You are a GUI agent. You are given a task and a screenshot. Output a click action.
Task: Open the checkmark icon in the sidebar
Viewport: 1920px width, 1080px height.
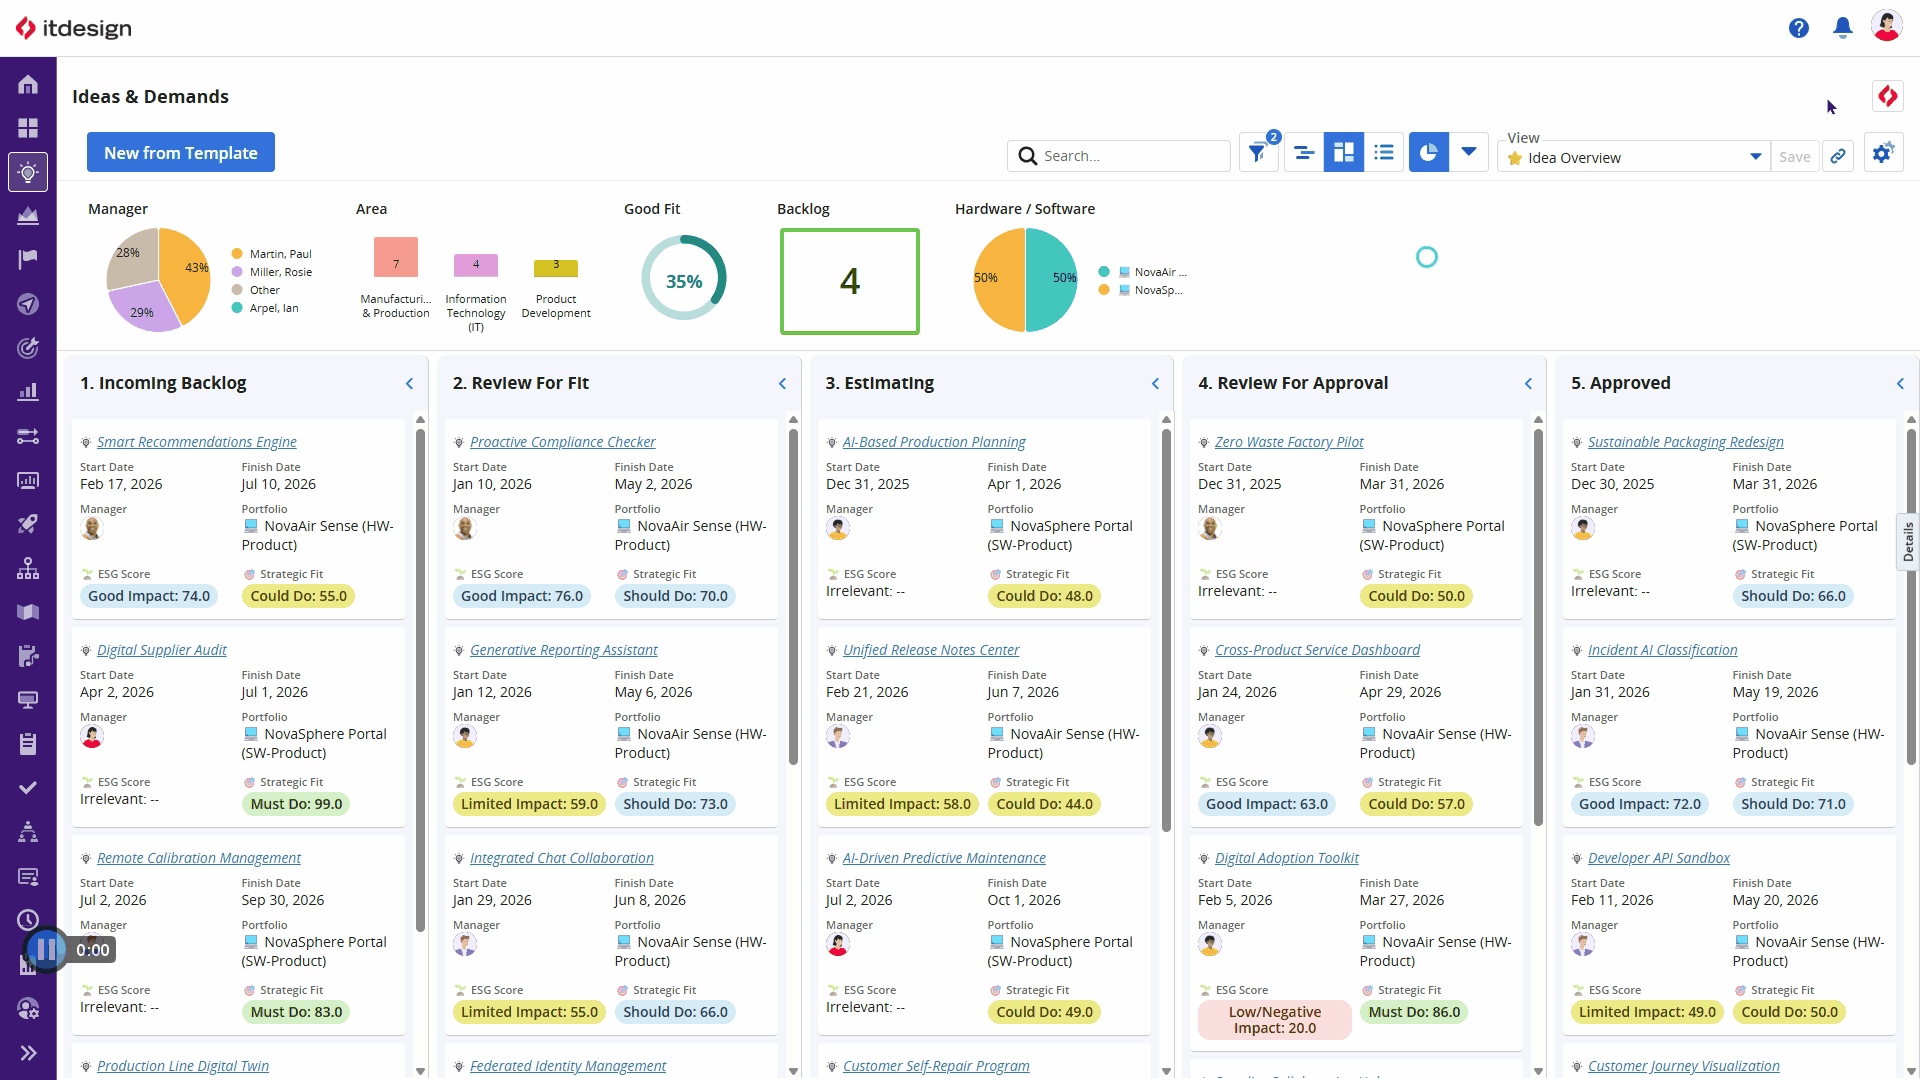point(28,788)
